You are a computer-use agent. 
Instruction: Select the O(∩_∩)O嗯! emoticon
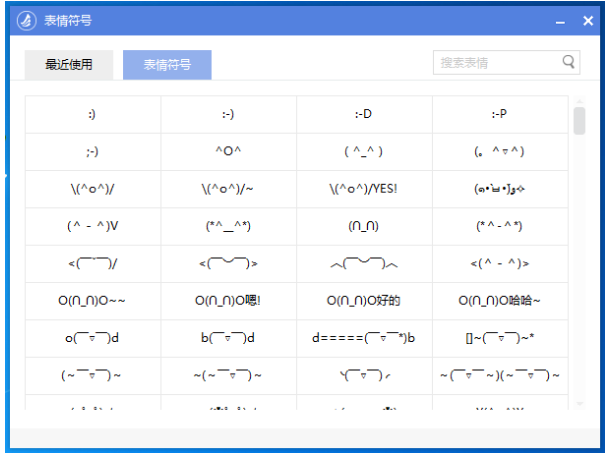(228, 300)
